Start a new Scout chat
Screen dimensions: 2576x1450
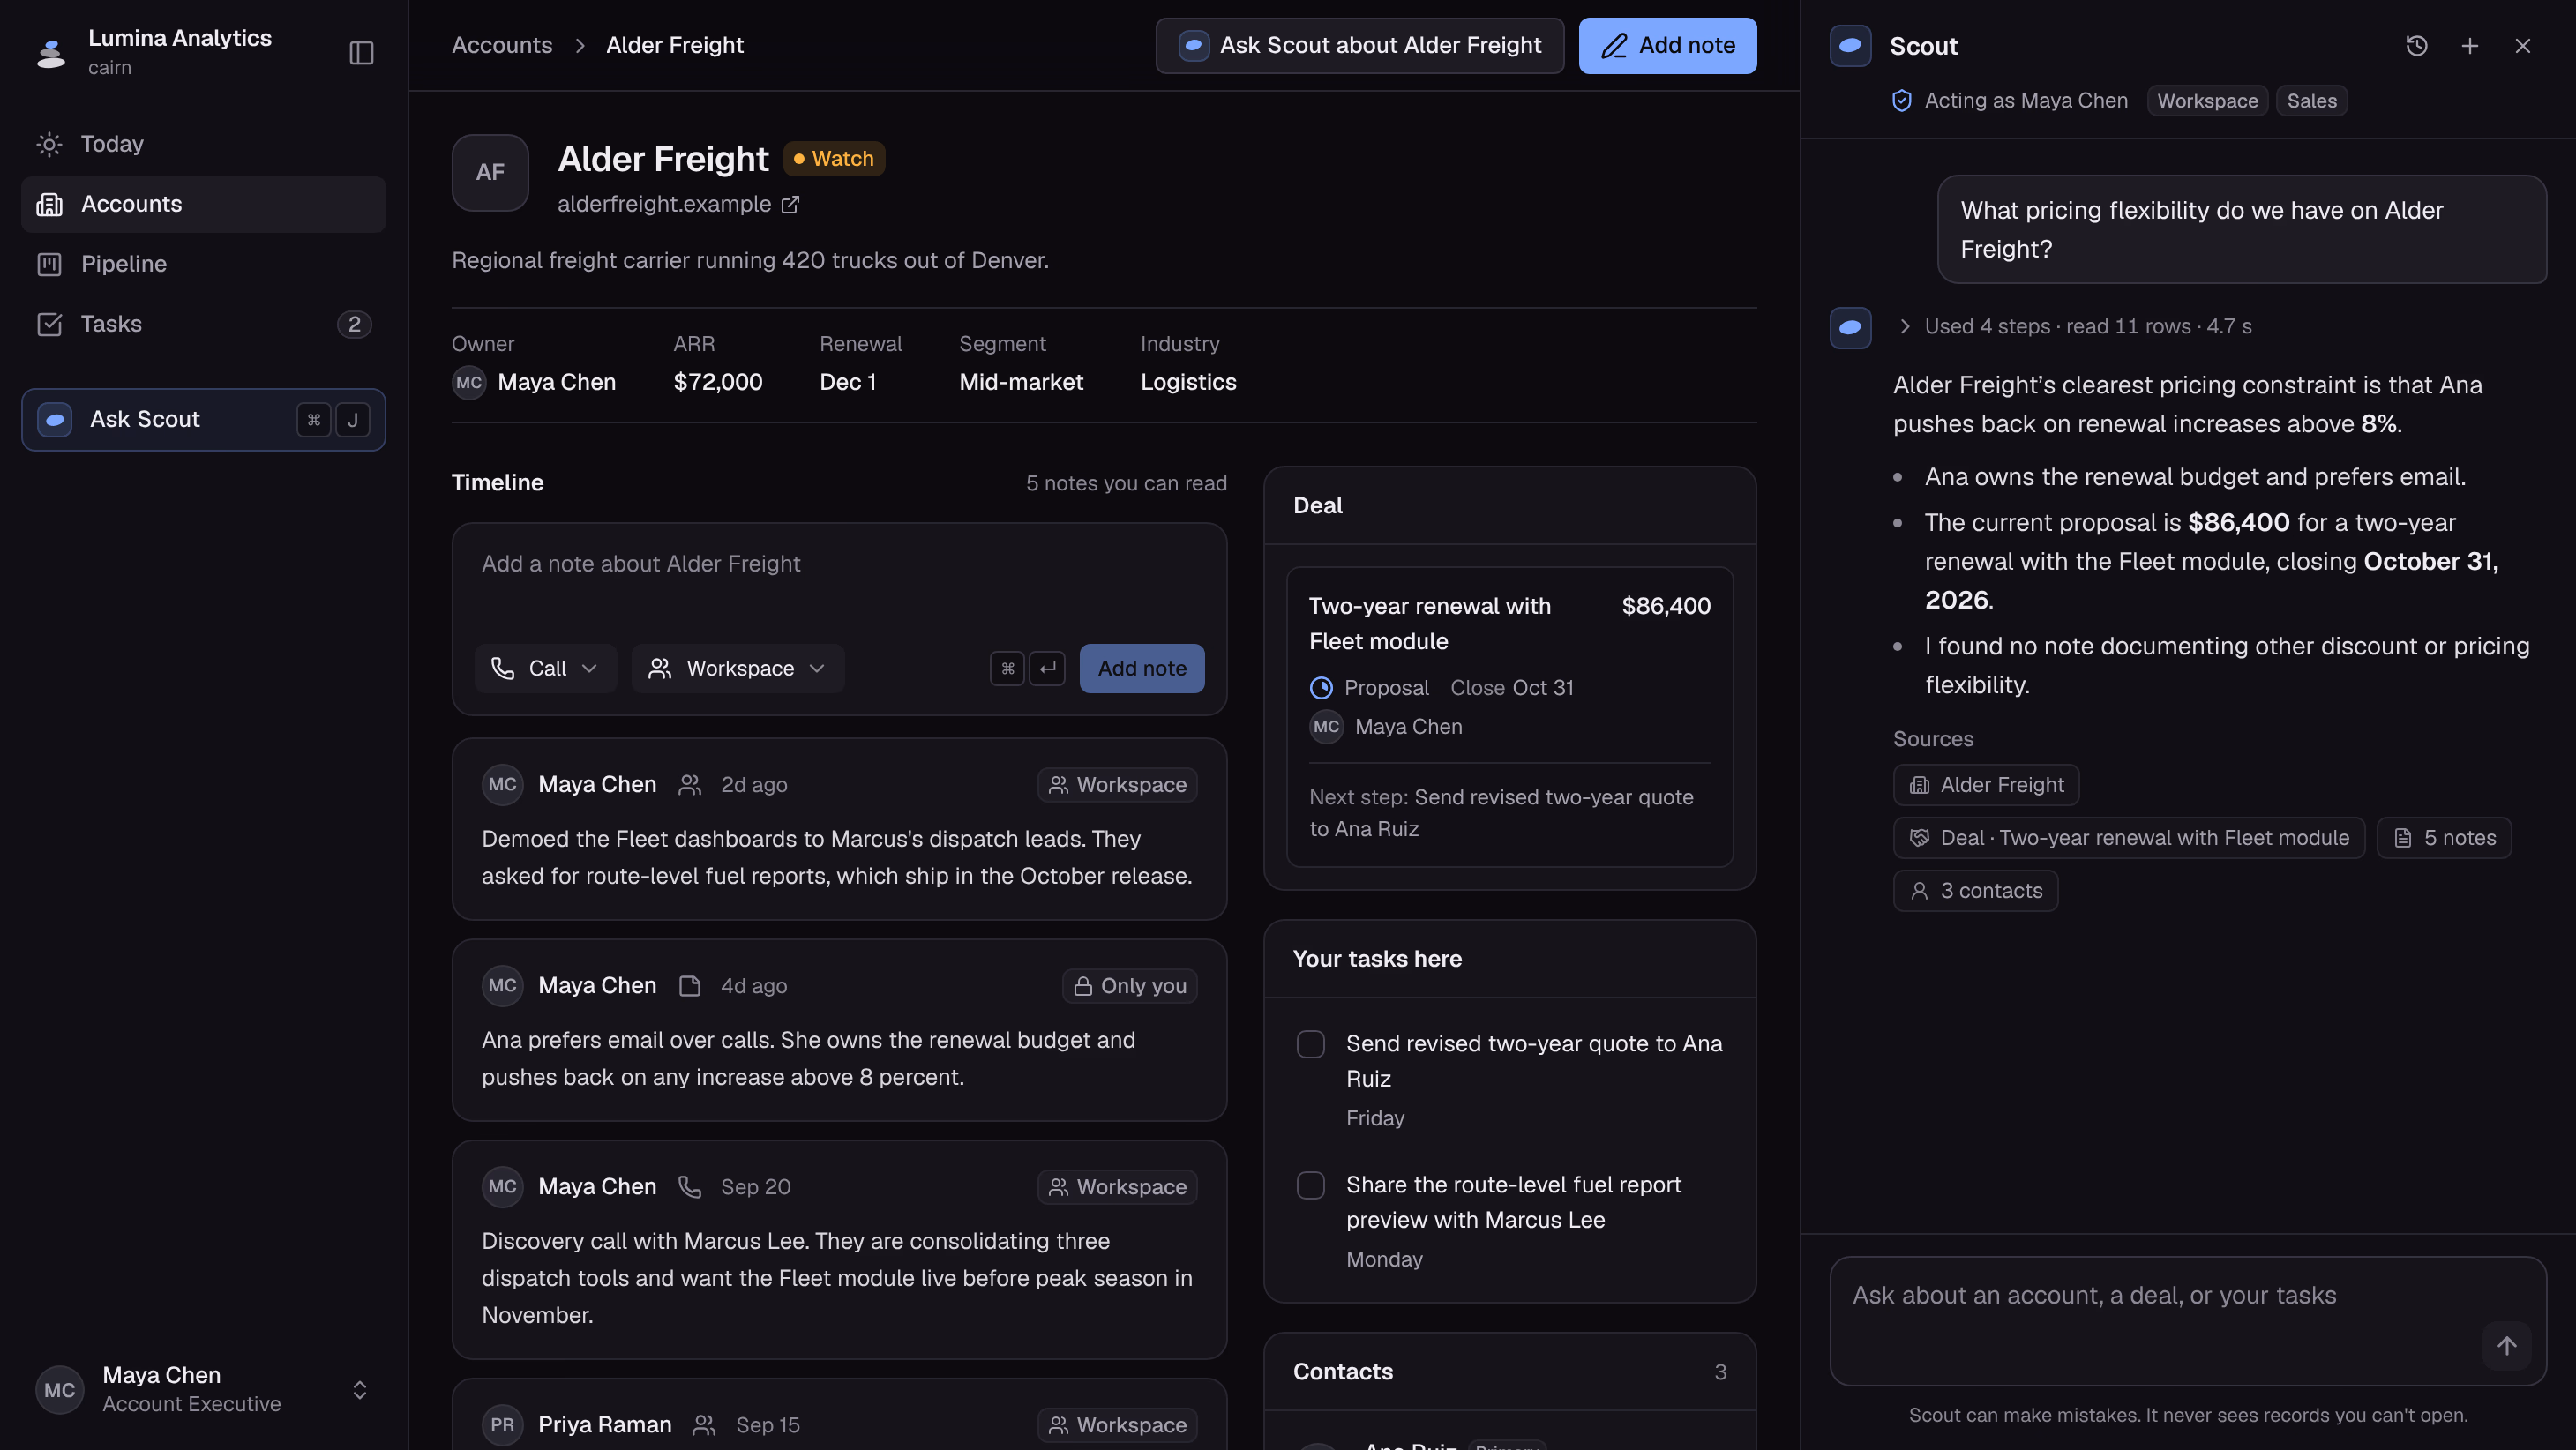[x=2469, y=46]
